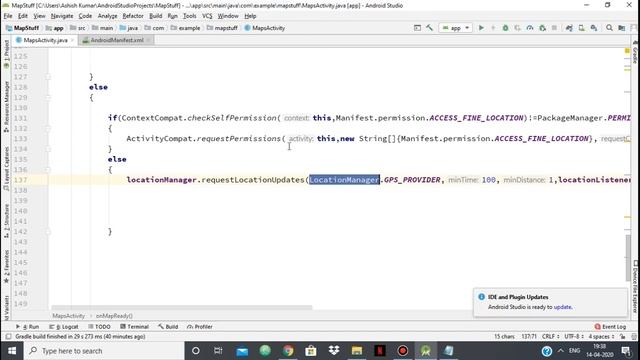
Task: Open the Refactor menu
Action: 133,16
